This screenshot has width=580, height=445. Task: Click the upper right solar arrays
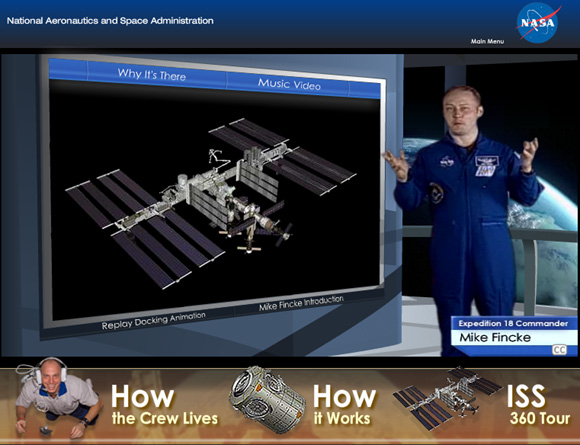click(x=283, y=156)
